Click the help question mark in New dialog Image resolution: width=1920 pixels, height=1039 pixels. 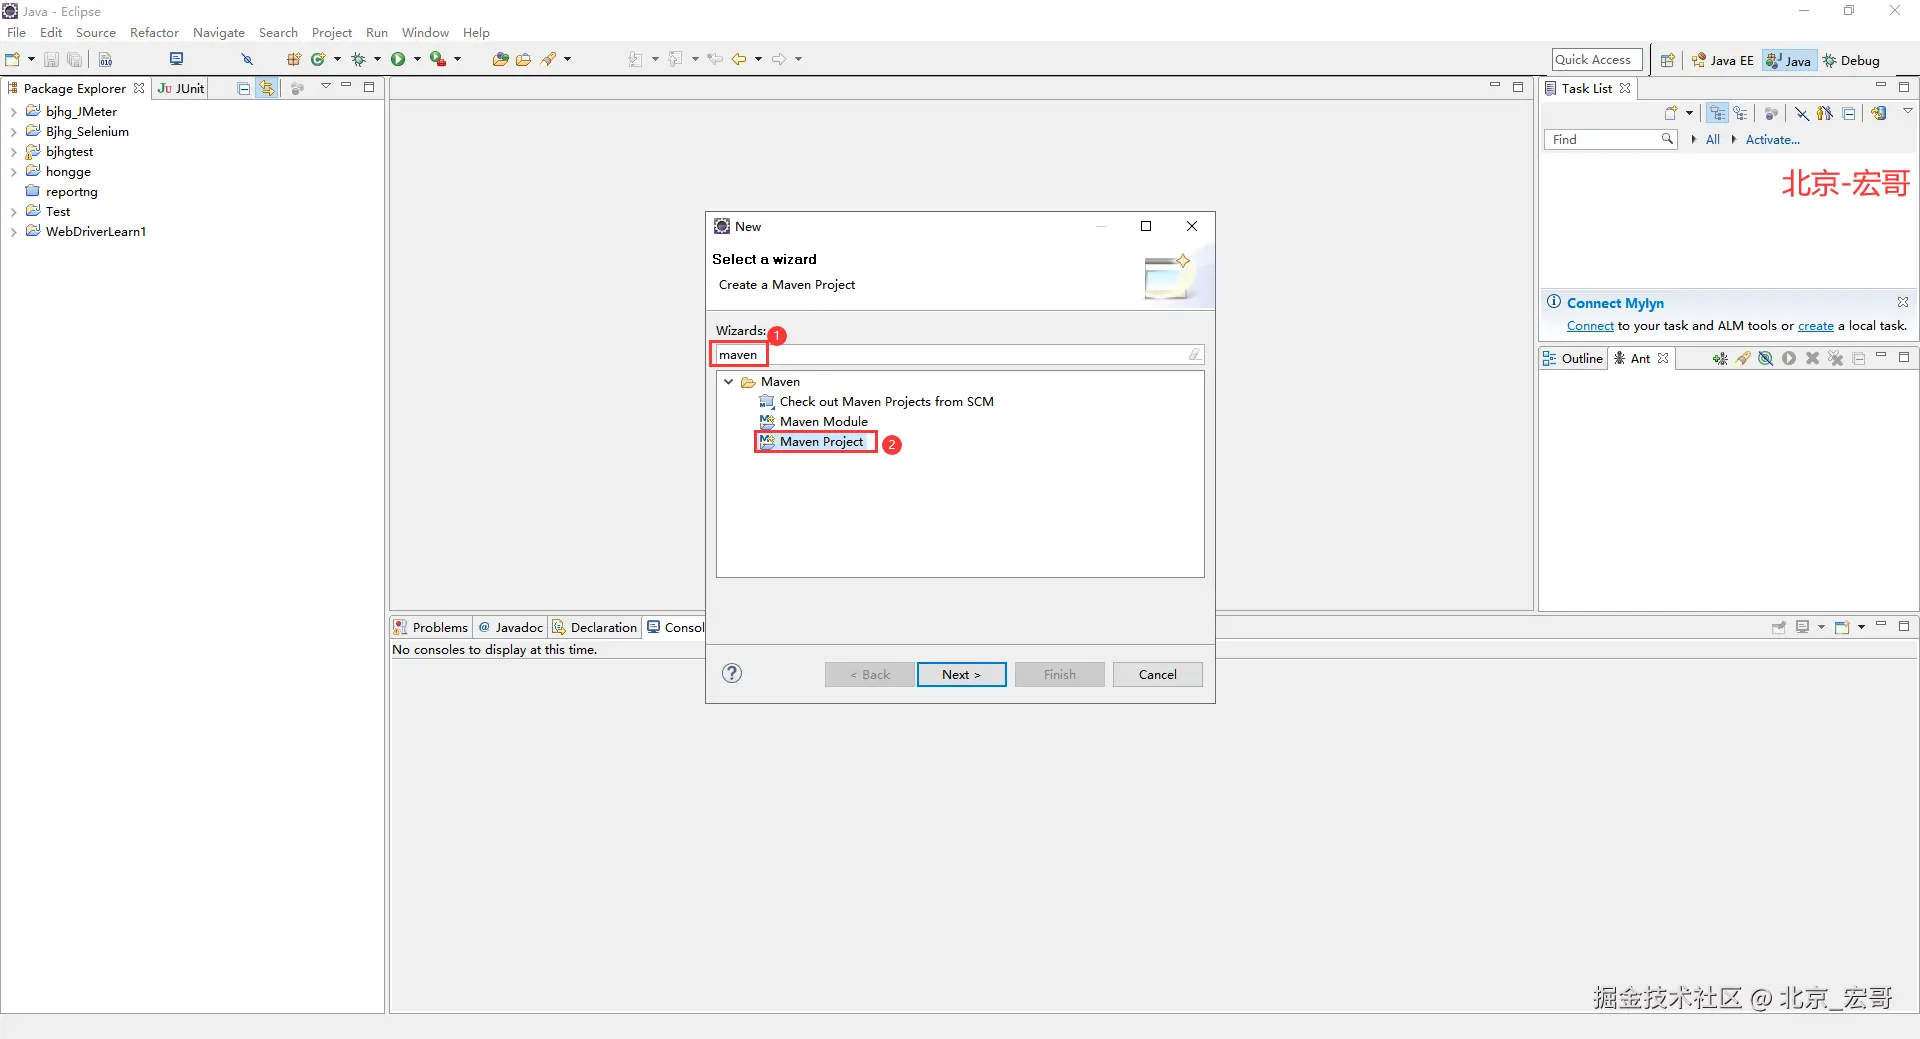coord(732,673)
